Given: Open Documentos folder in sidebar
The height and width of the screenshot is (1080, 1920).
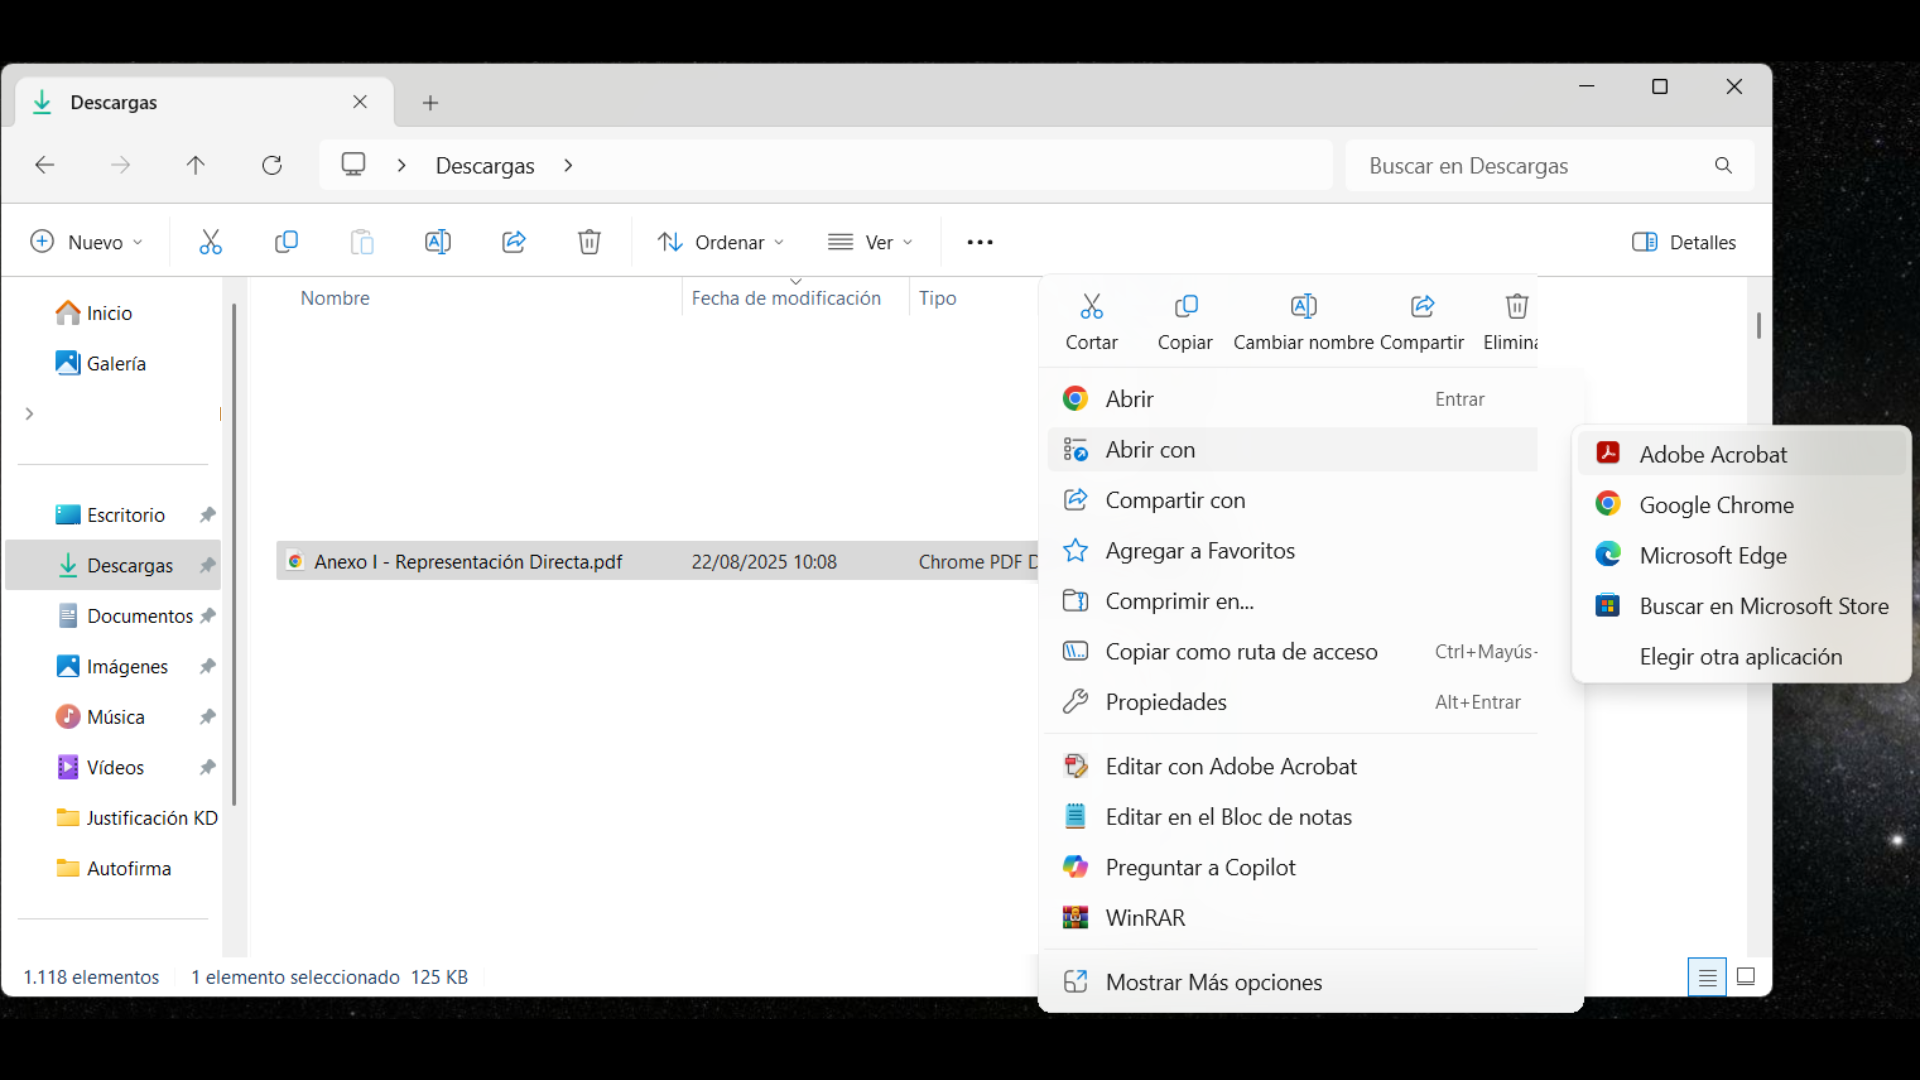Looking at the screenshot, I should click(138, 616).
